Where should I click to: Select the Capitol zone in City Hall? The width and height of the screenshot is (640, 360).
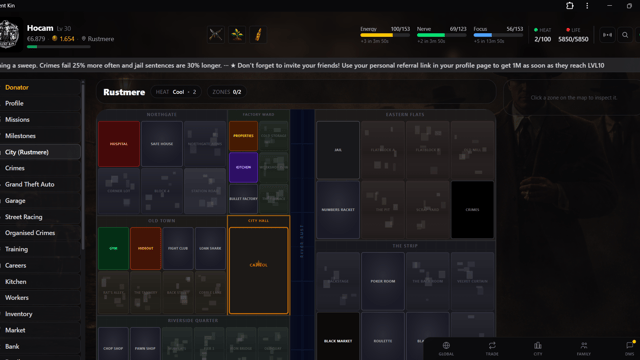pyautogui.click(x=258, y=271)
